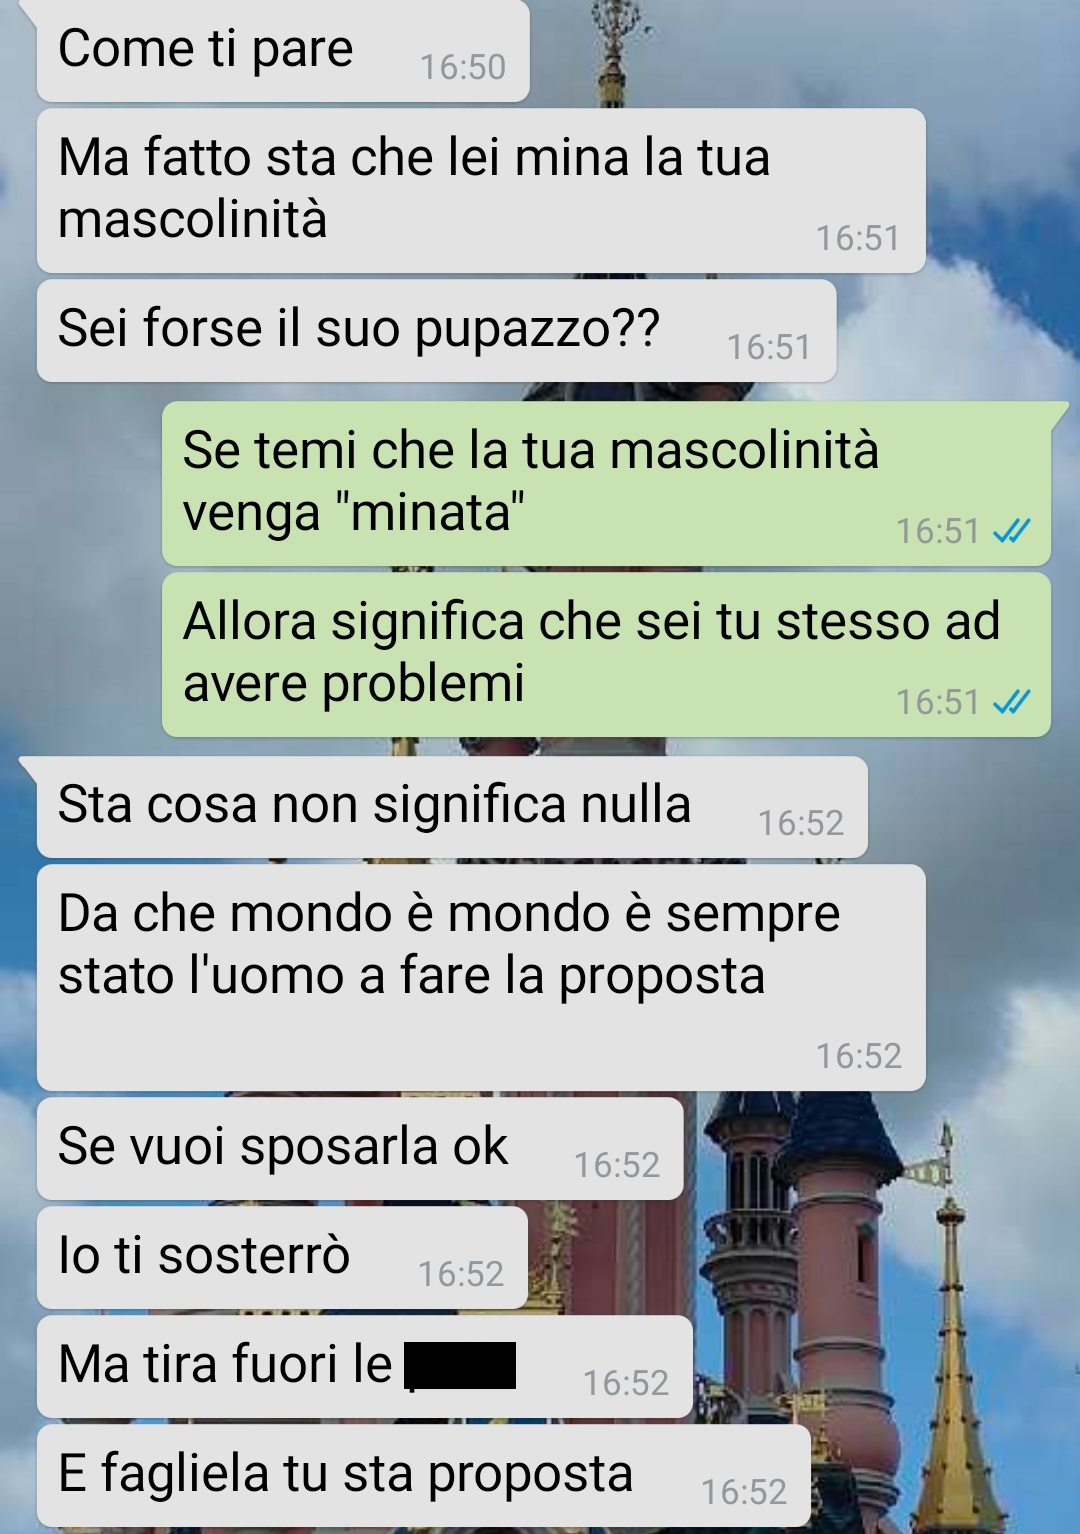Tap the 'Da che mondo è mondo' message

481,977
